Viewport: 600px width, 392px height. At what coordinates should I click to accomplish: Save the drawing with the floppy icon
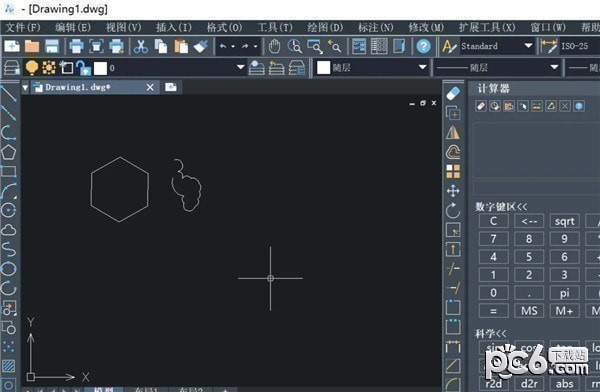[52, 46]
